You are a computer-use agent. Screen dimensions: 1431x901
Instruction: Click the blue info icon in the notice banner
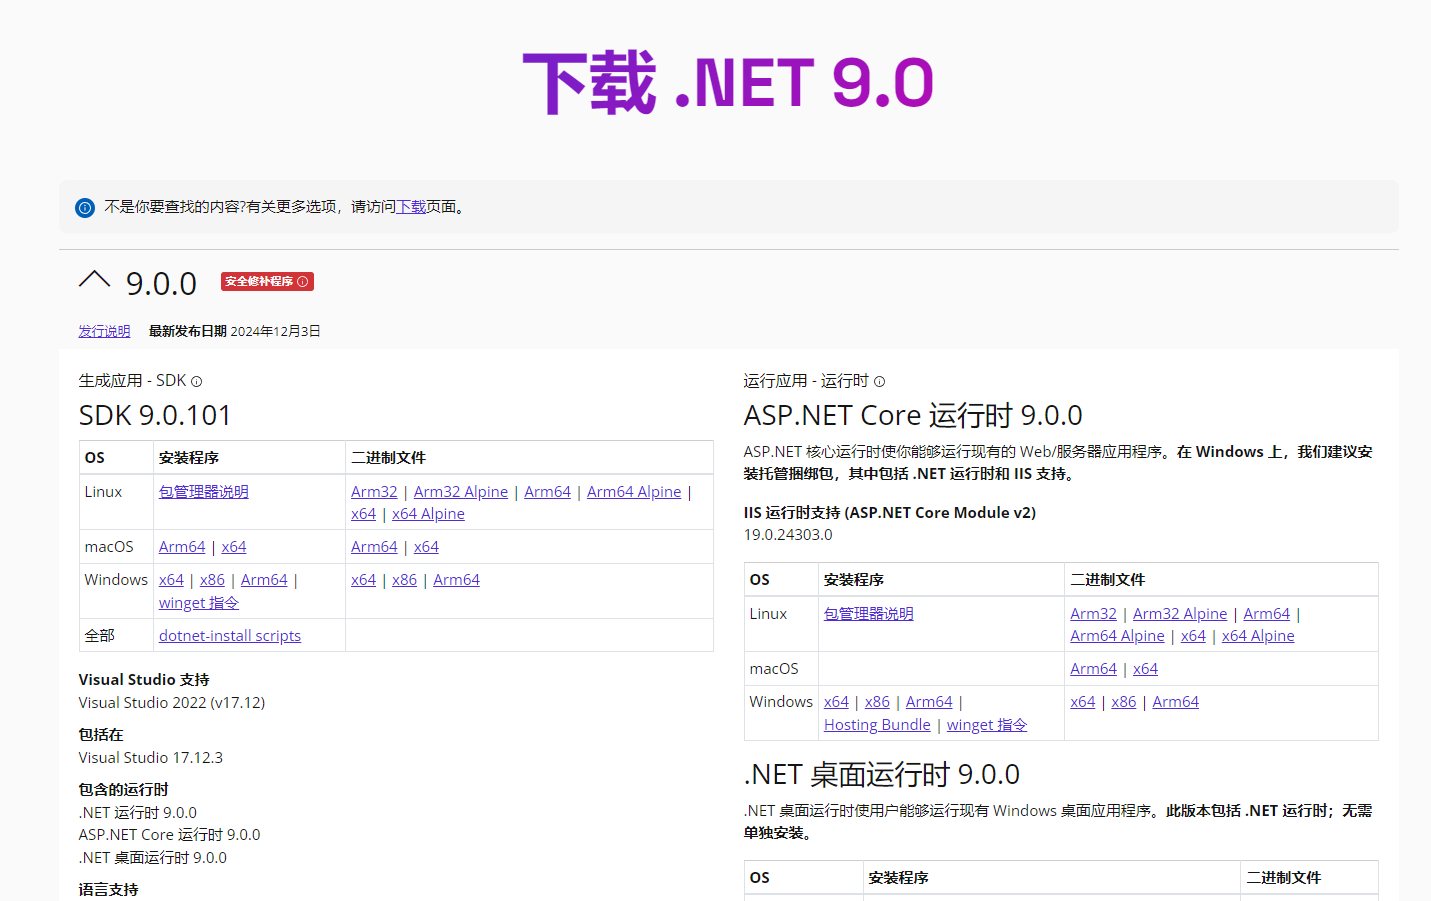point(85,208)
